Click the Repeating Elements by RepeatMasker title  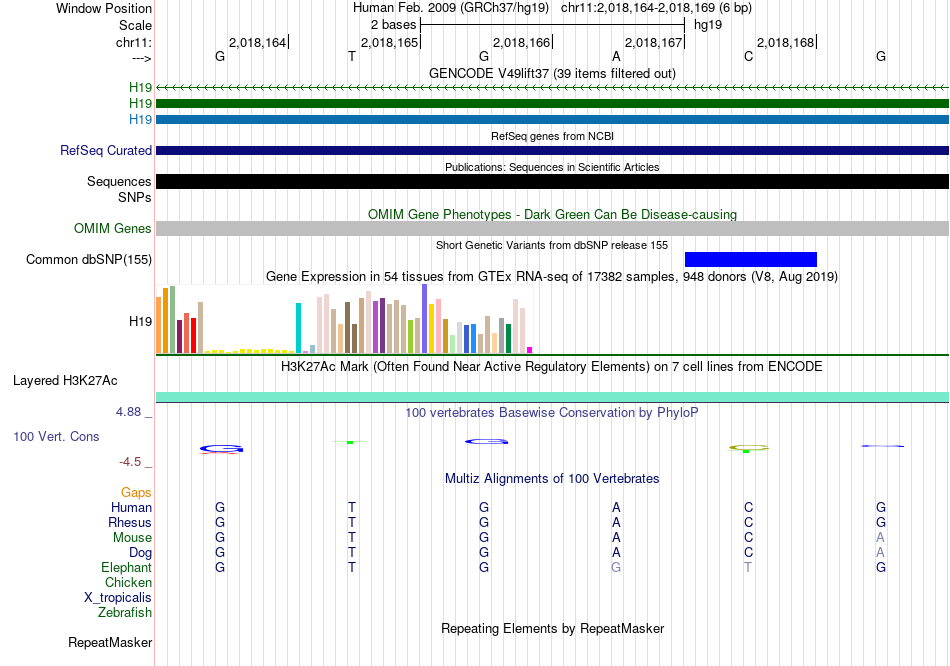click(552, 628)
